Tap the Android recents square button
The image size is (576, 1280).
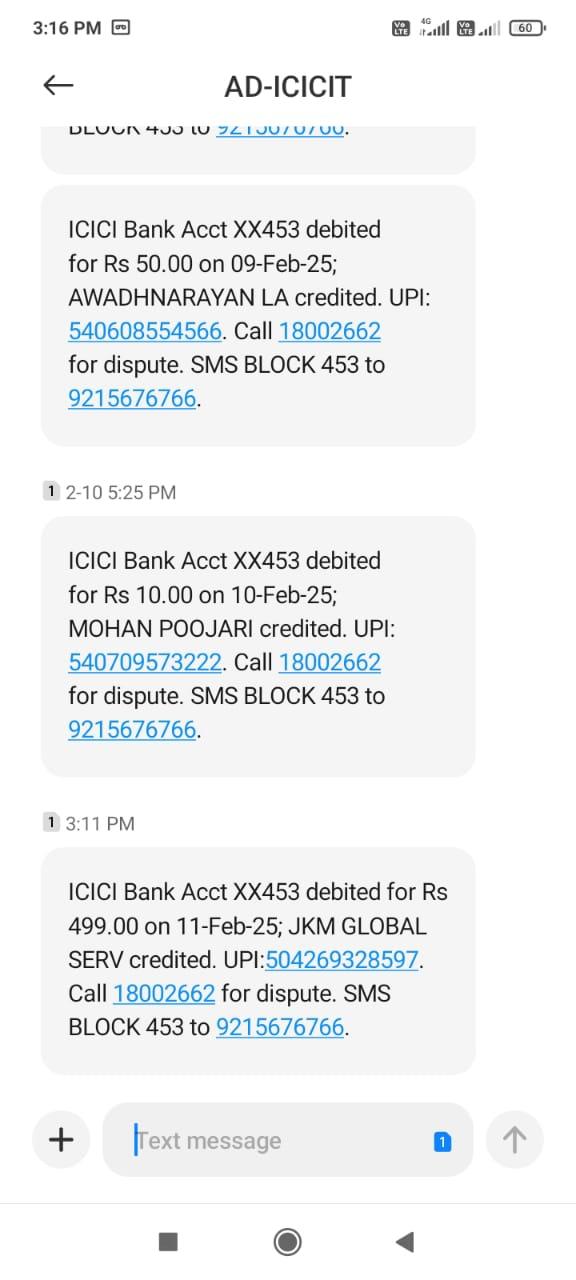click(168, 1242)
